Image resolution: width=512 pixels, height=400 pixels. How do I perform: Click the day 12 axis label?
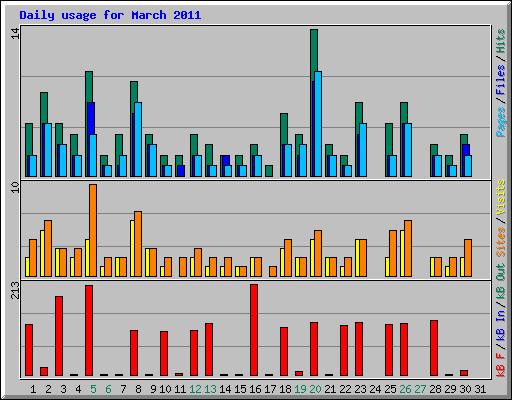click(195, 389)
